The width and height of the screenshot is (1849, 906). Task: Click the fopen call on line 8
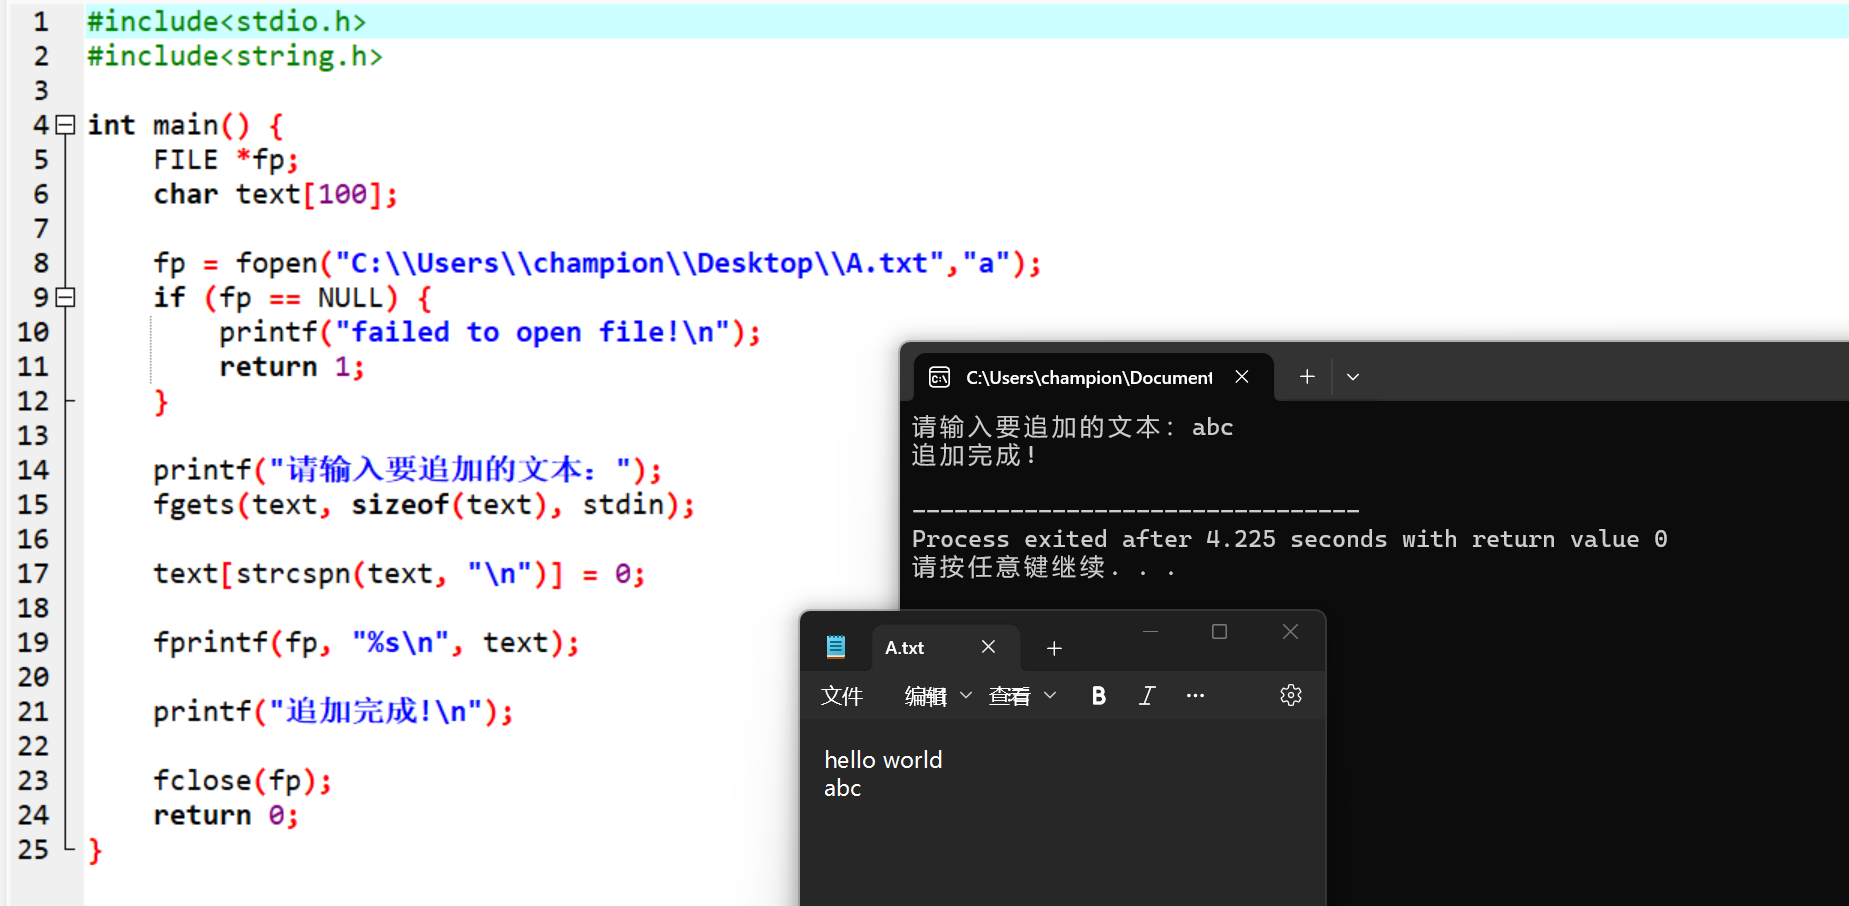pos(597,263)
